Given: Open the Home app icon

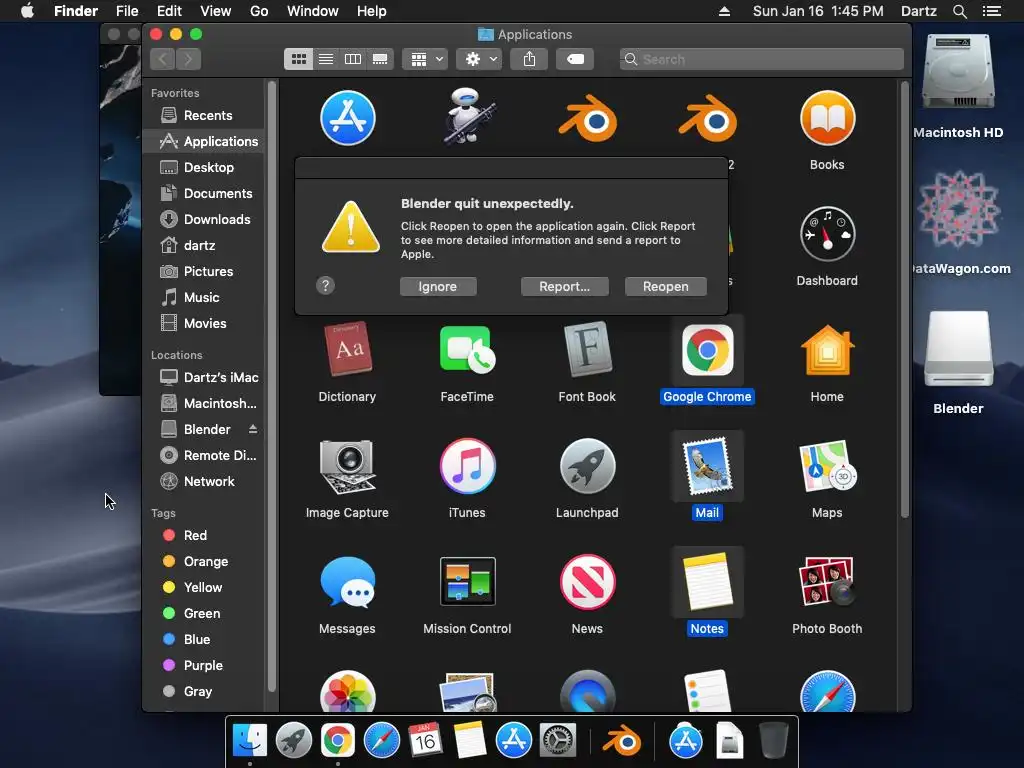Looking at the screenshot, I should pos(827,350).
